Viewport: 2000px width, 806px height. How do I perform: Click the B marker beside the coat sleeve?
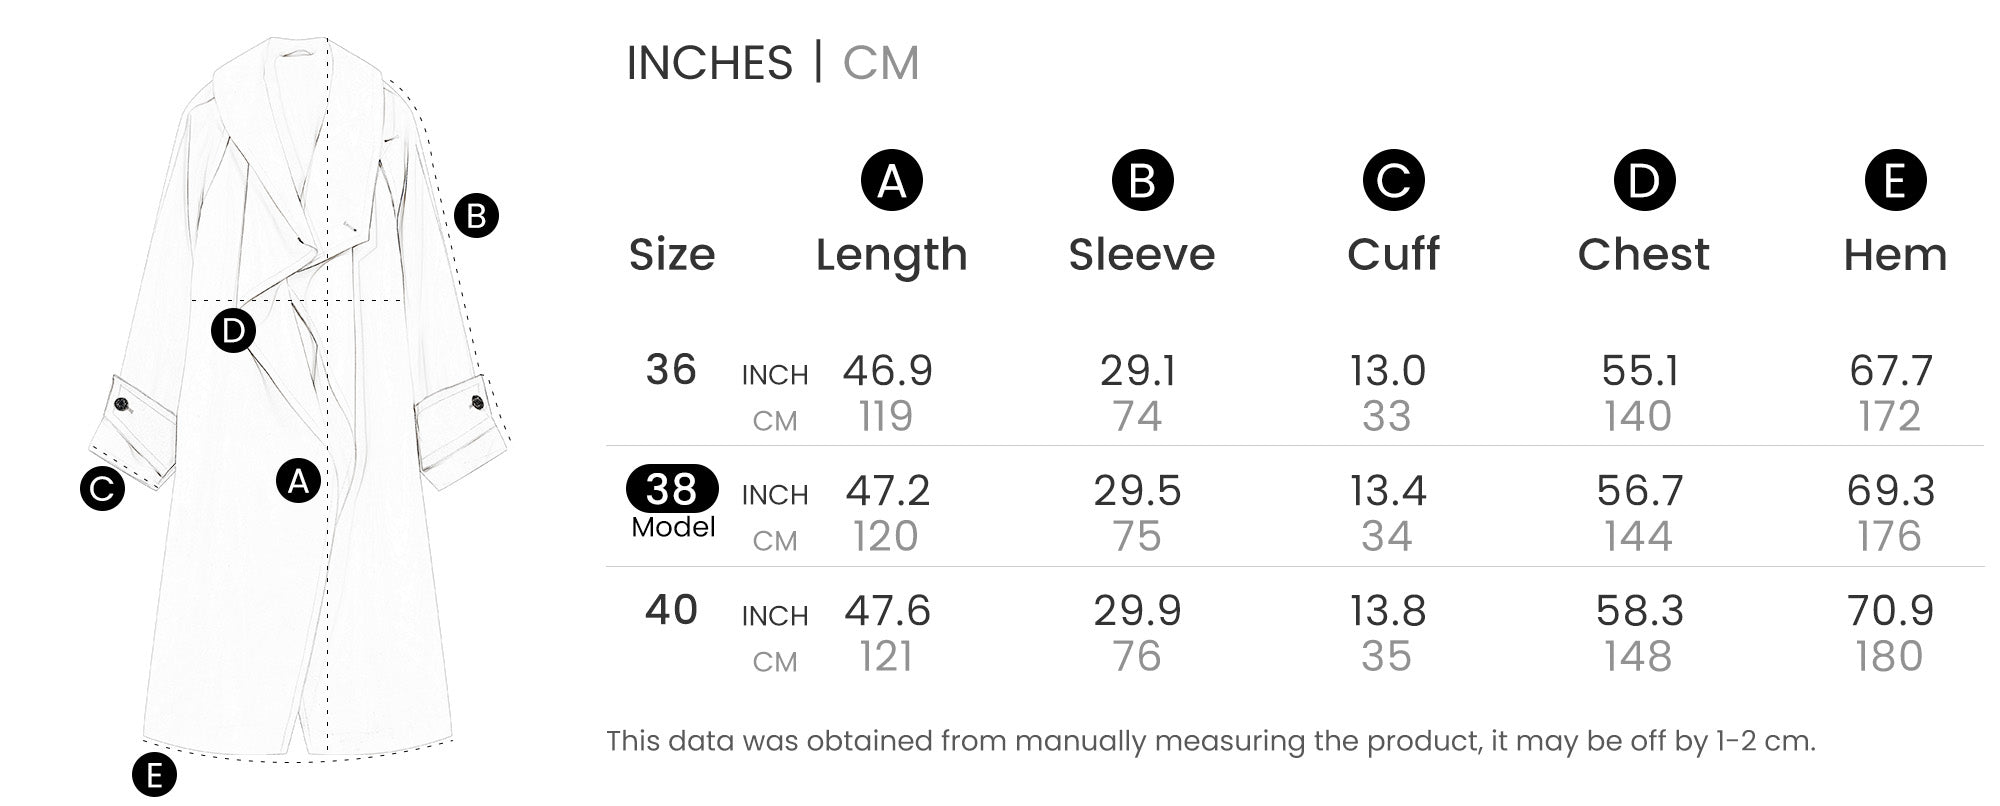click(476, 216)
